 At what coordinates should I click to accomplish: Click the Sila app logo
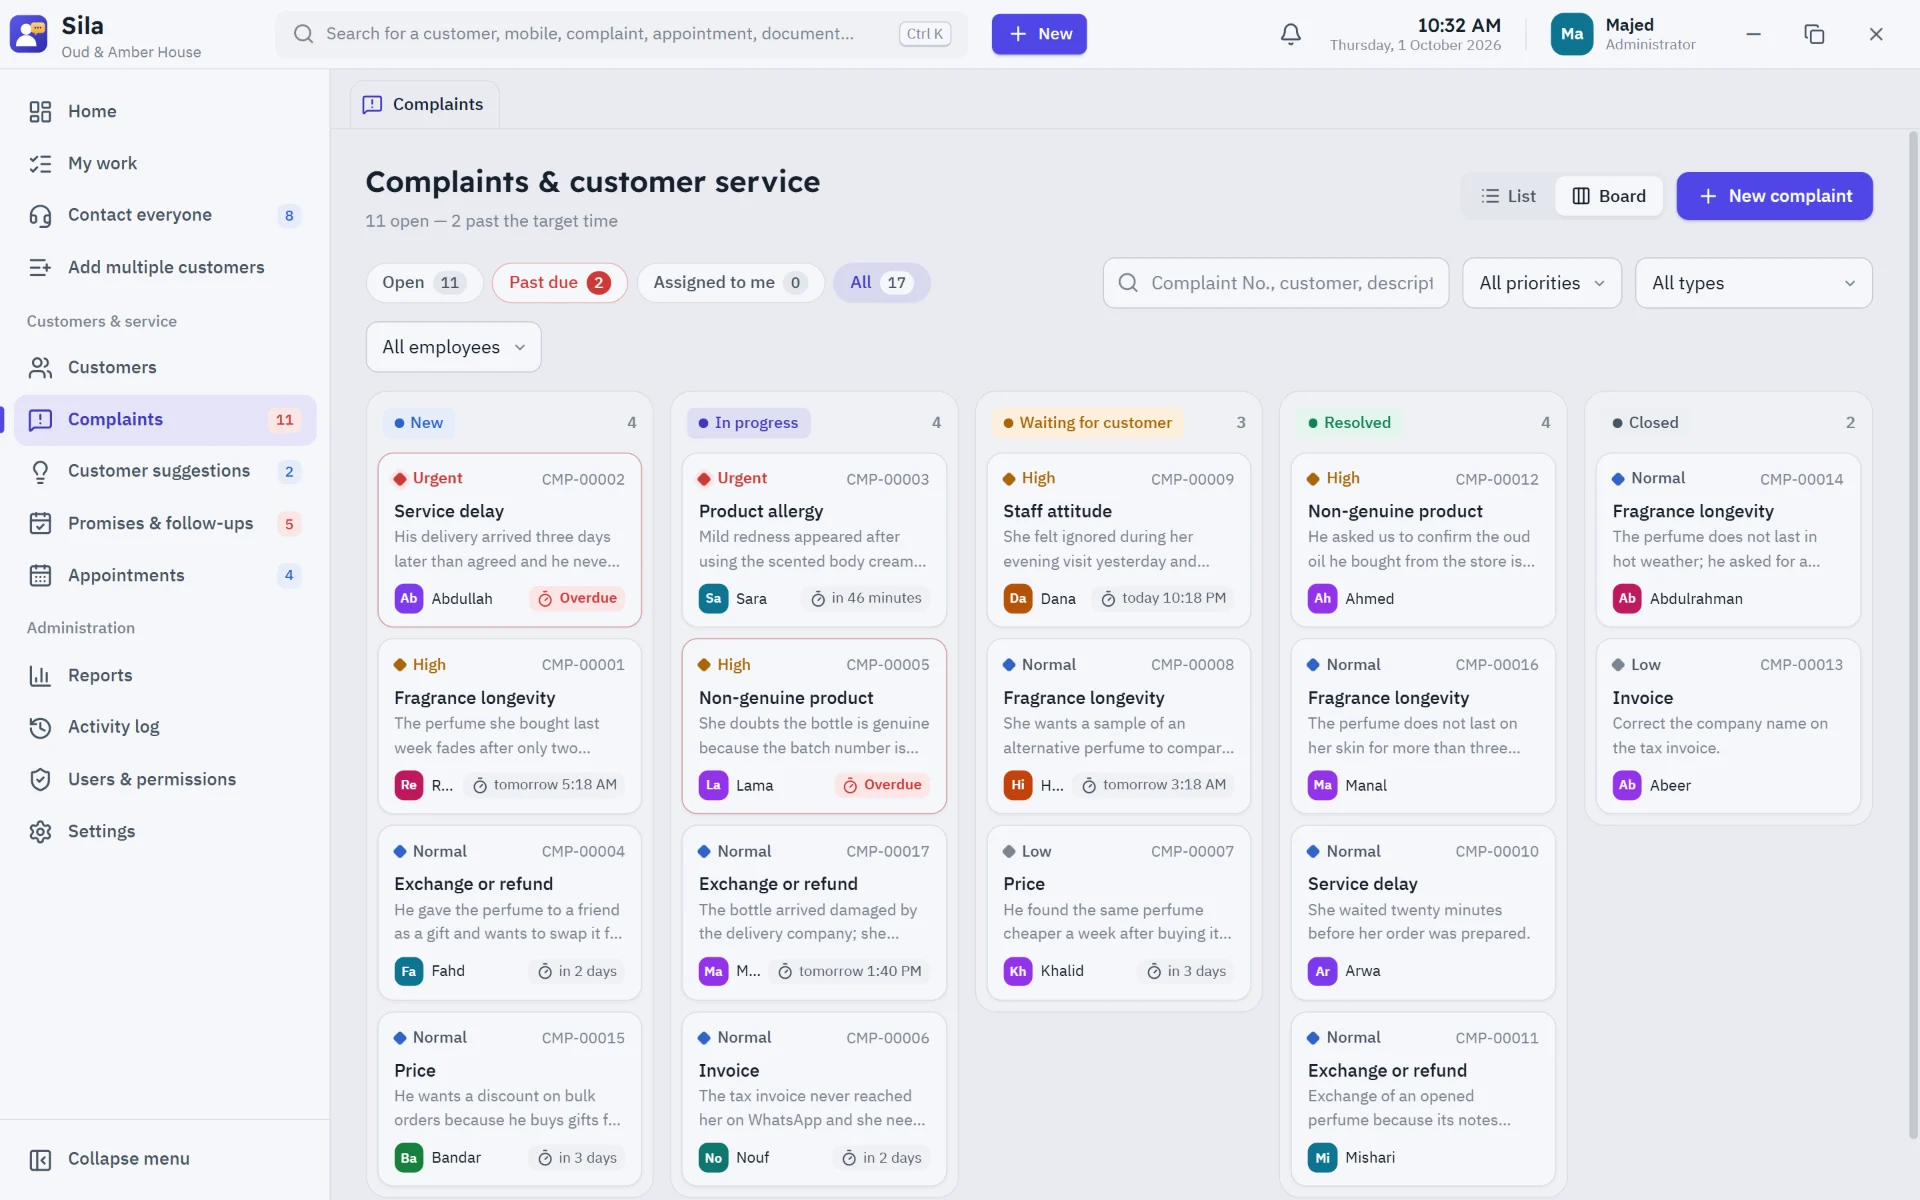(28, 34)
